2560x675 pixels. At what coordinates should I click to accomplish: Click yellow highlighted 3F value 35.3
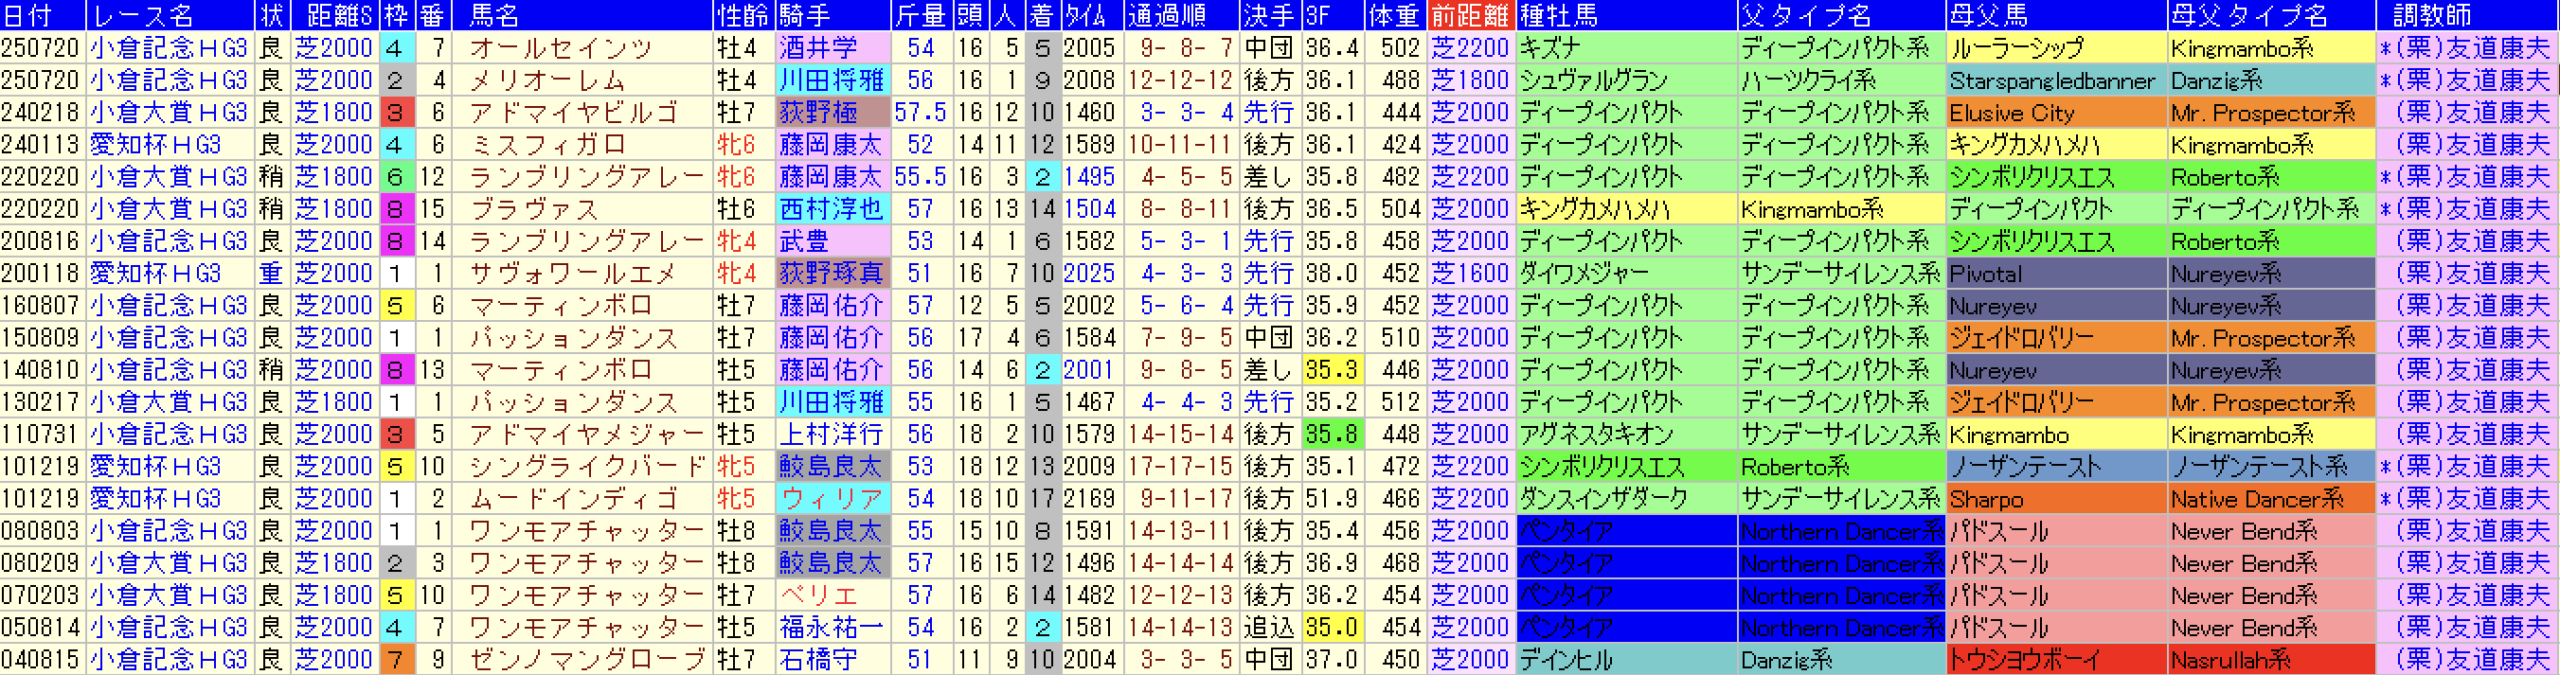click(x=1331, y=370)
